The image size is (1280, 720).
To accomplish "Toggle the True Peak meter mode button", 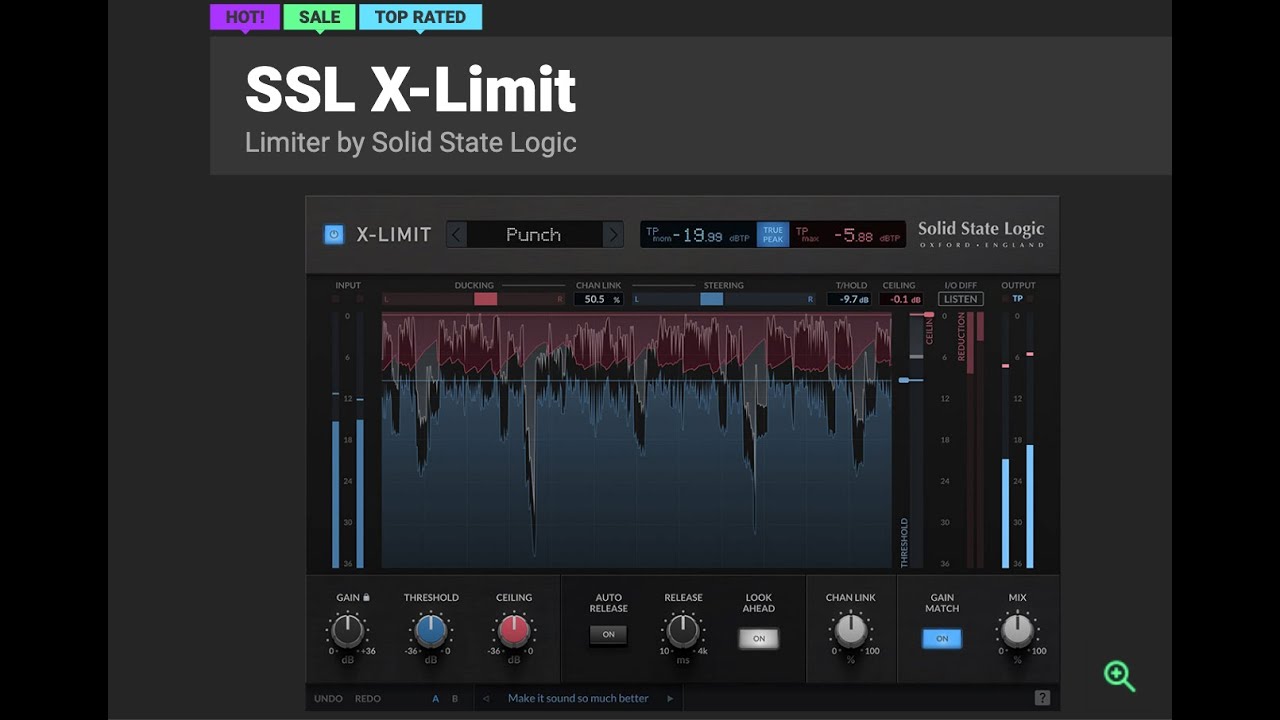I will [773, 234].
